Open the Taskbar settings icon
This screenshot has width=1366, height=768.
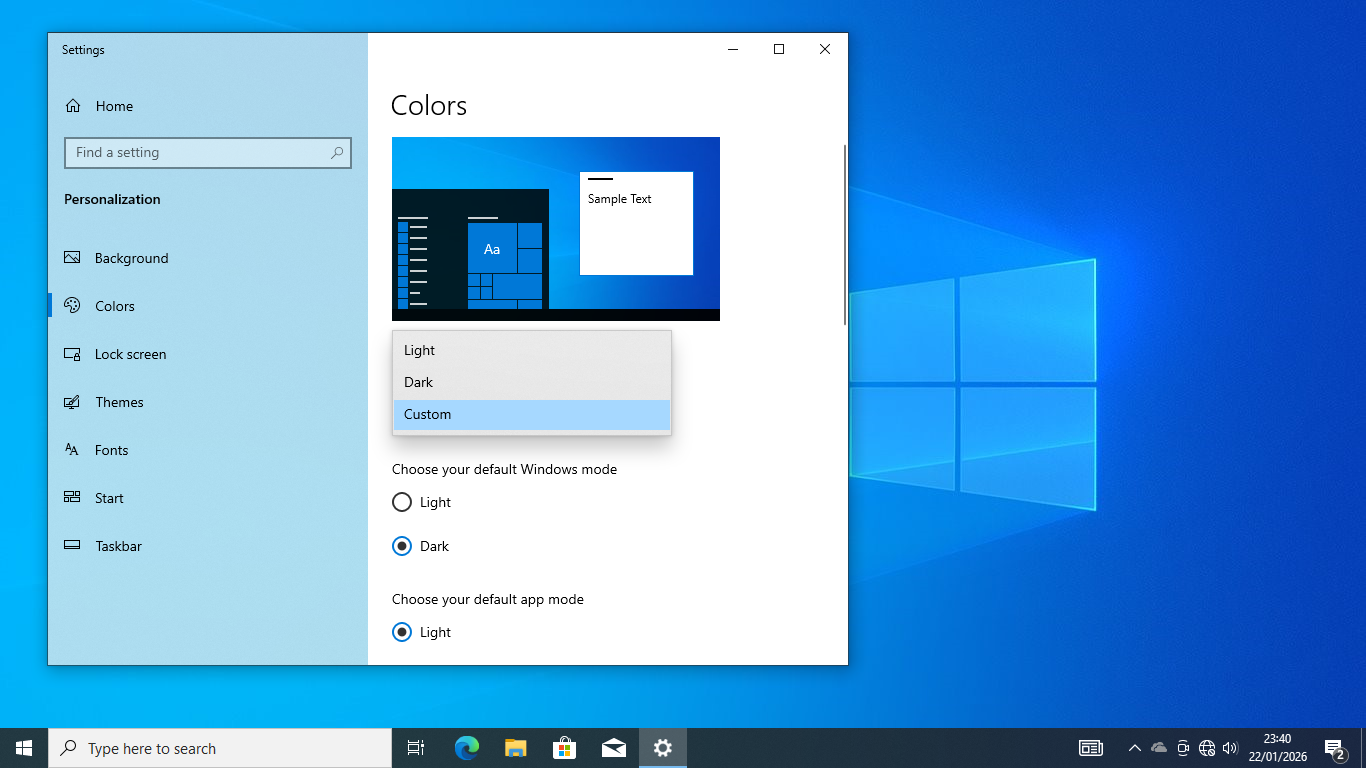[72, 546]
